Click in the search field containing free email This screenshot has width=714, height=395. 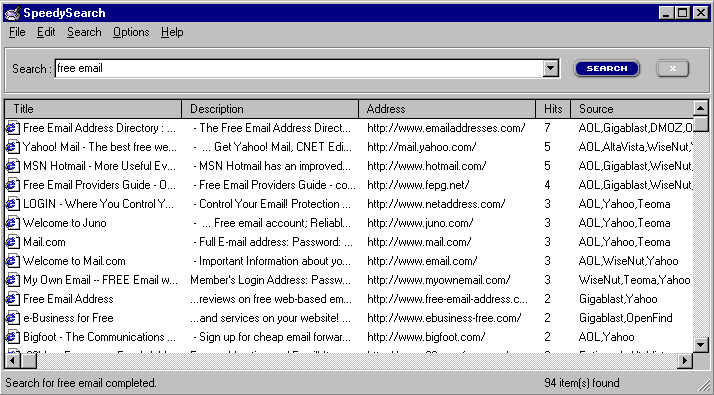pyautogui.click(x=299, y=68)
